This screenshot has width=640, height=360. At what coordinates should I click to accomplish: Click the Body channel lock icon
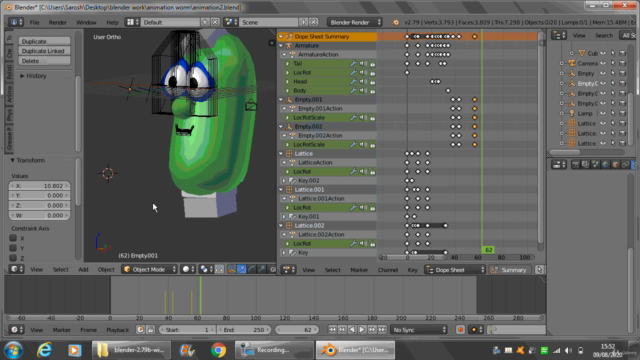pyautogui.click(x=373, y=91)
